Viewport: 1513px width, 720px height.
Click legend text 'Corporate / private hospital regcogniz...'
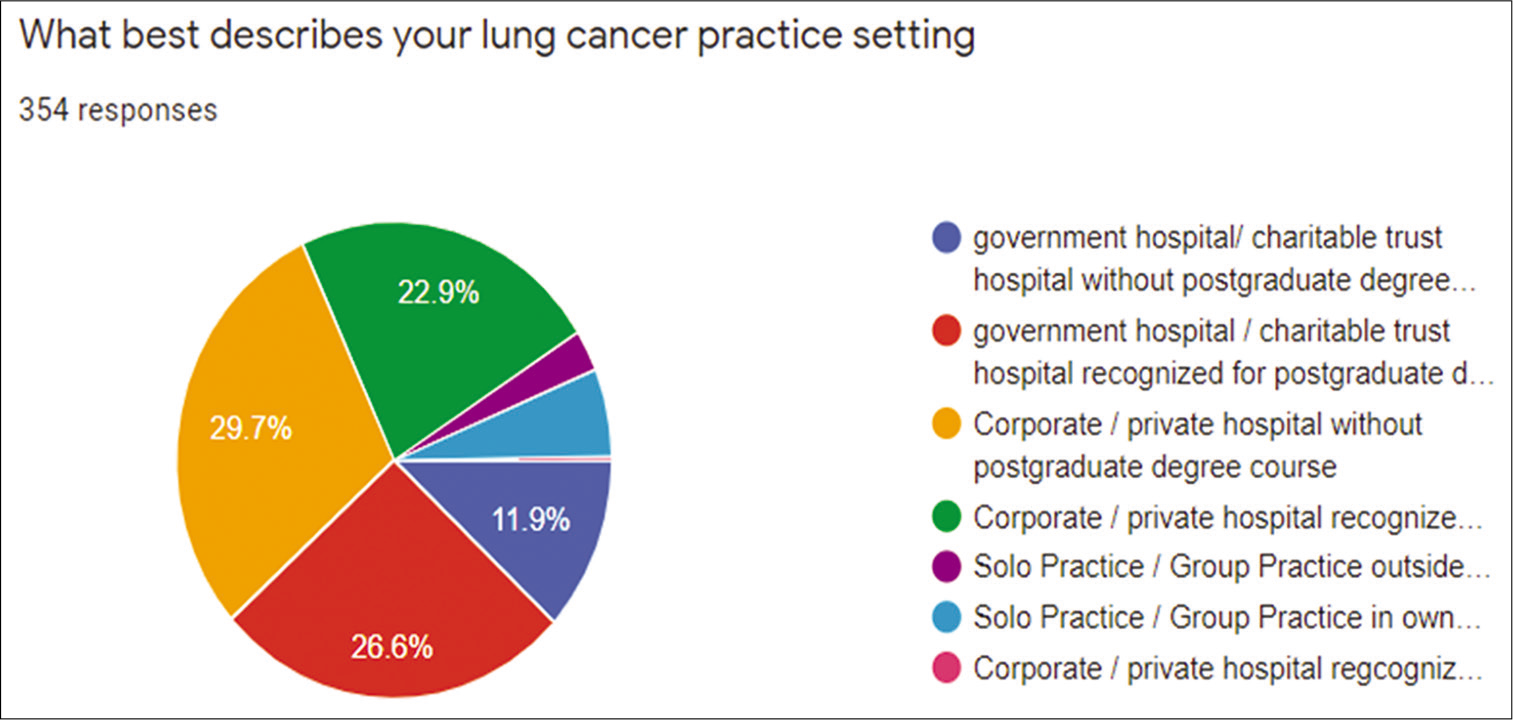pyautogui.click(x=1227, y=667)
